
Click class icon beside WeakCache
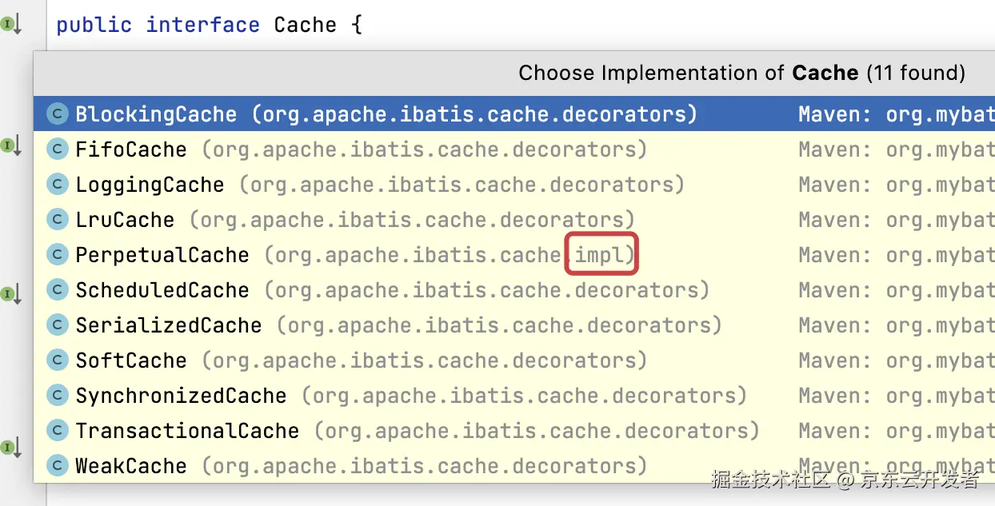click(57, 465)
